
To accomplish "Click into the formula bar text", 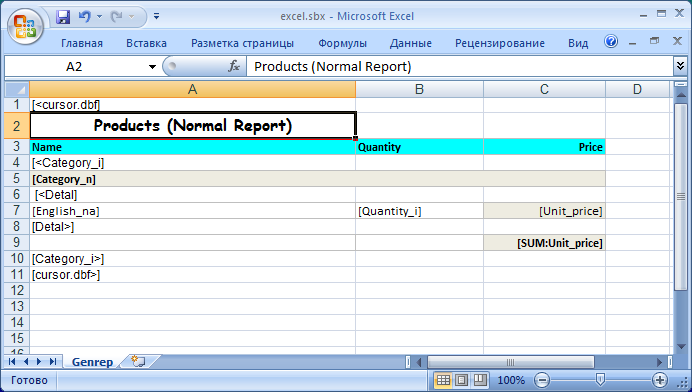I will [459, 67].
